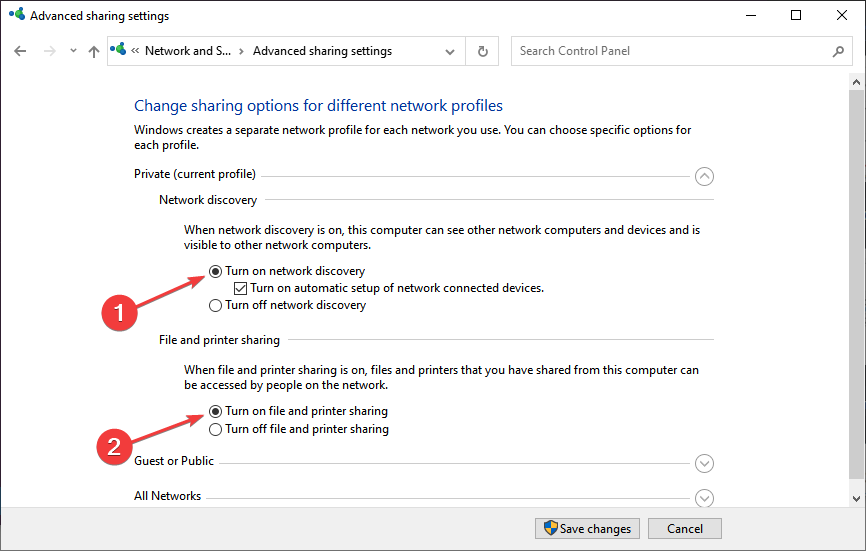This screenshot has width=866, height=551.
Task: Click the vertical scrollbar thumb
Action: coord(857,284)
